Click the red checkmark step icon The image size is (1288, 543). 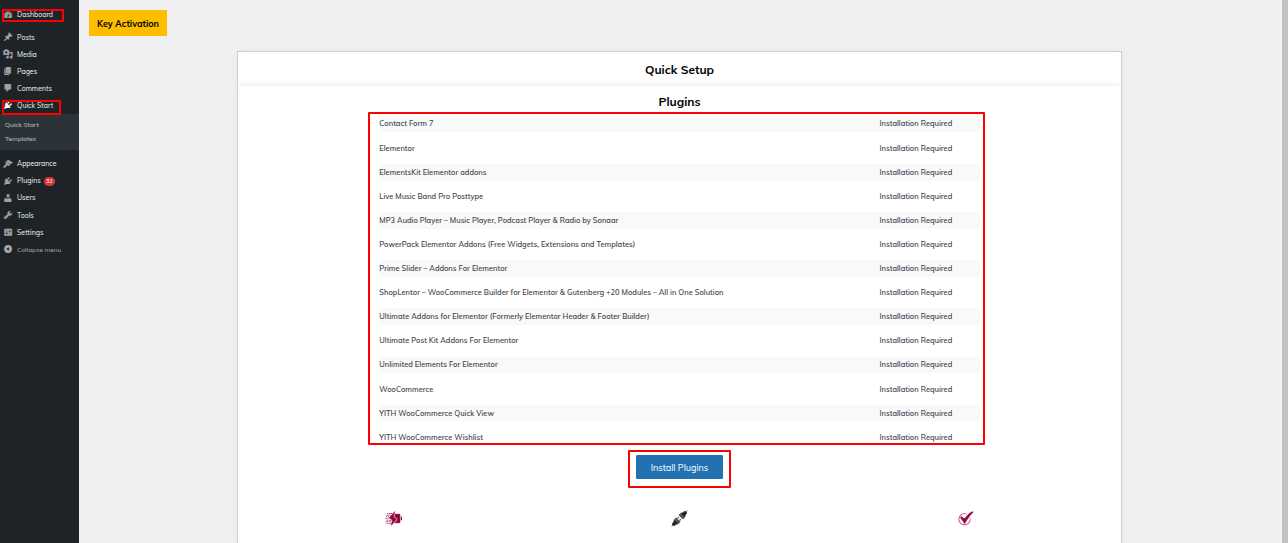(965, 518)
